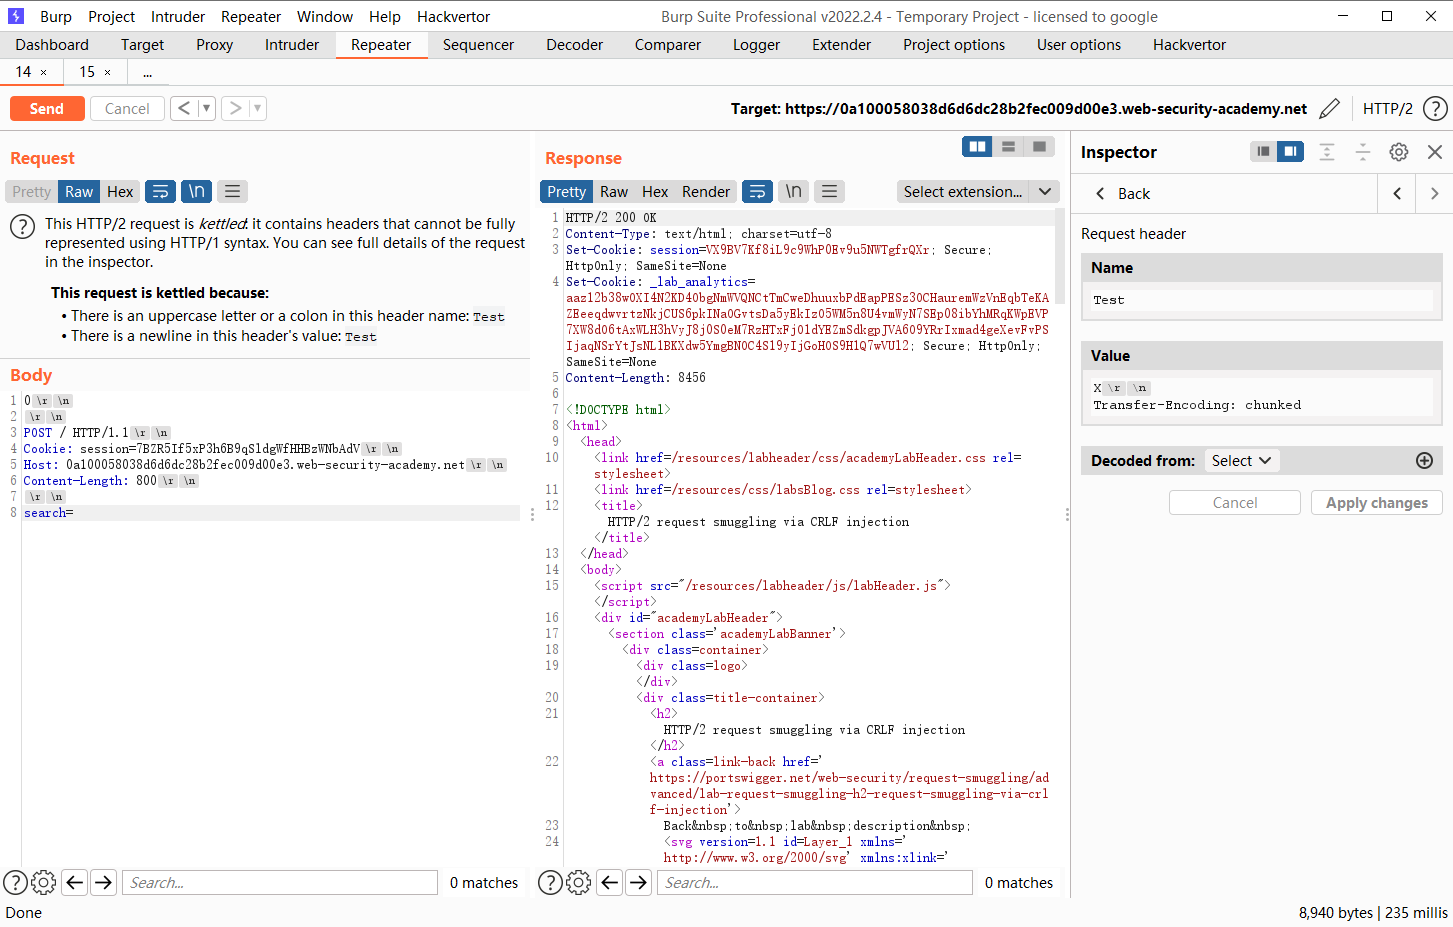The width and height of the screenshot is (1453, 927).
Task: Jump to previous request search match
Action: pyautogui.click(x=75, y=883)
